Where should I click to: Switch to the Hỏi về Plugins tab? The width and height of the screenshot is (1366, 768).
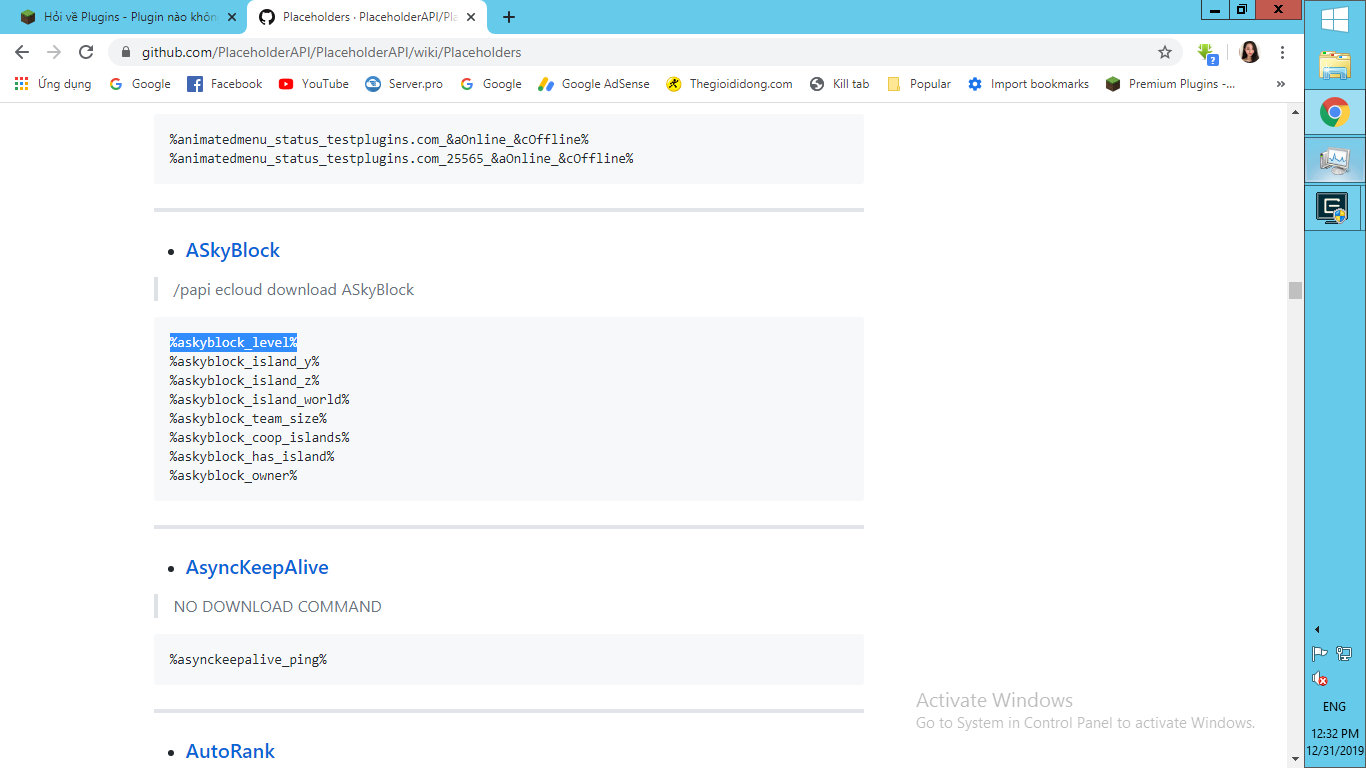(x=130, y=17)
